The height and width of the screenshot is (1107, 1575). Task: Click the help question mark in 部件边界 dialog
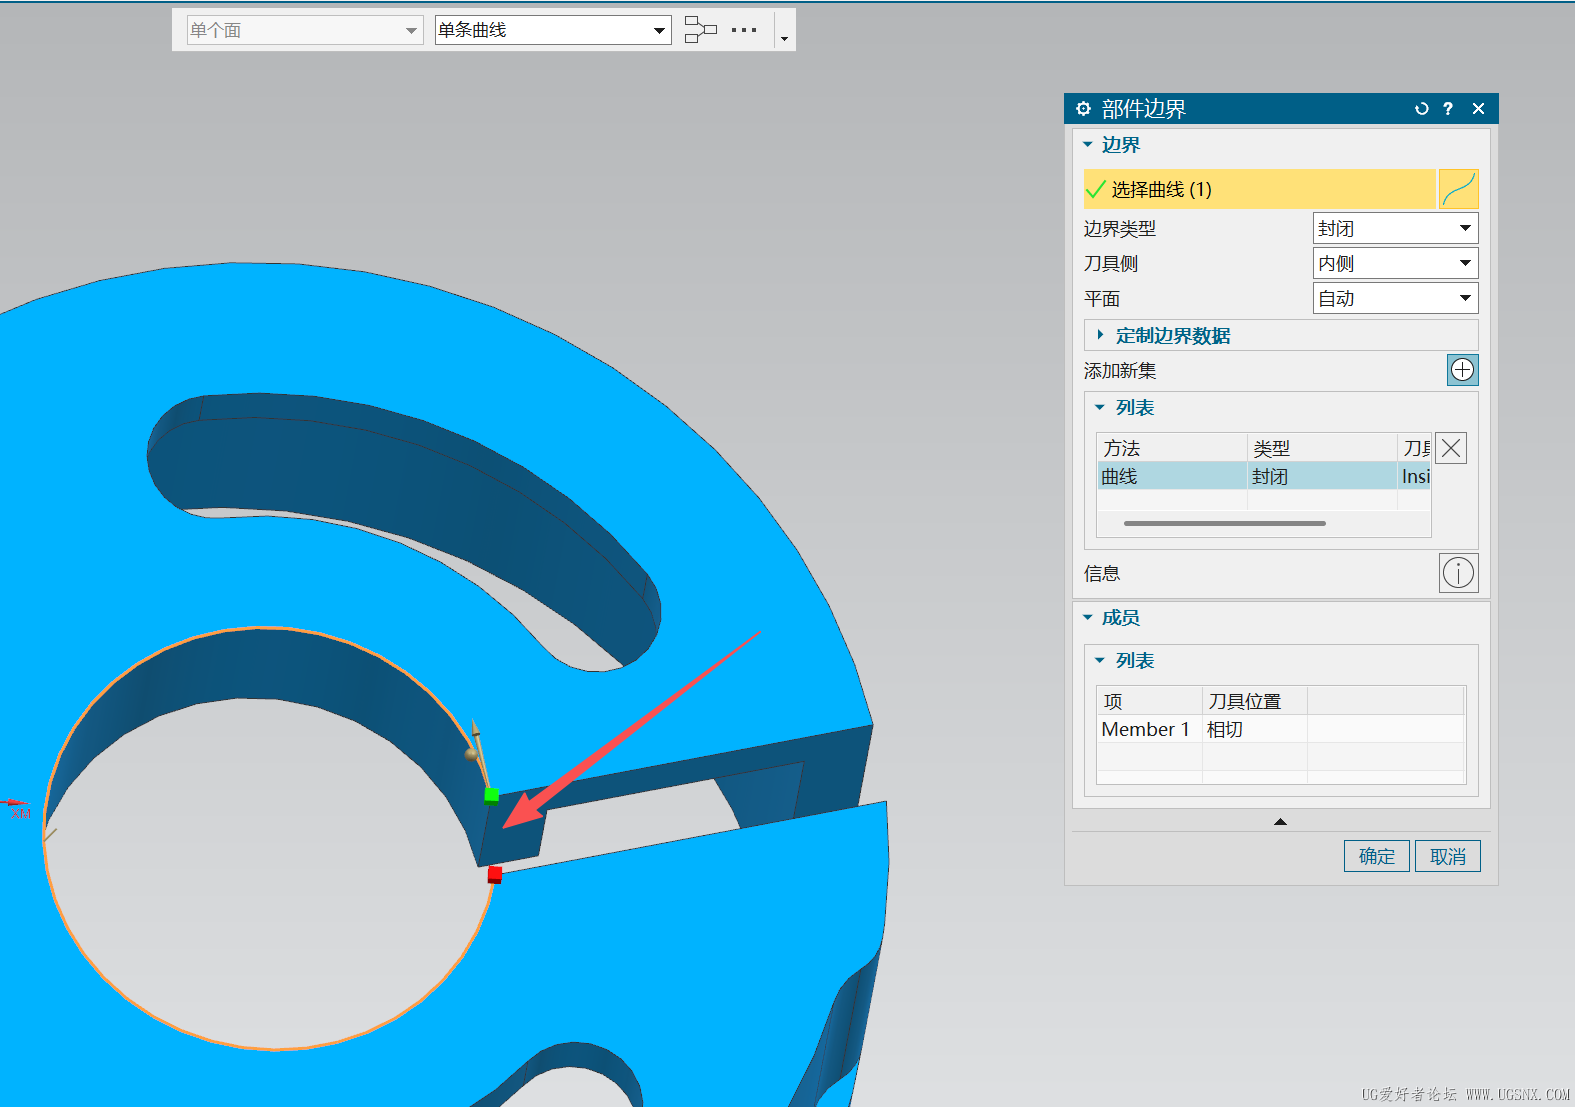1448,109
